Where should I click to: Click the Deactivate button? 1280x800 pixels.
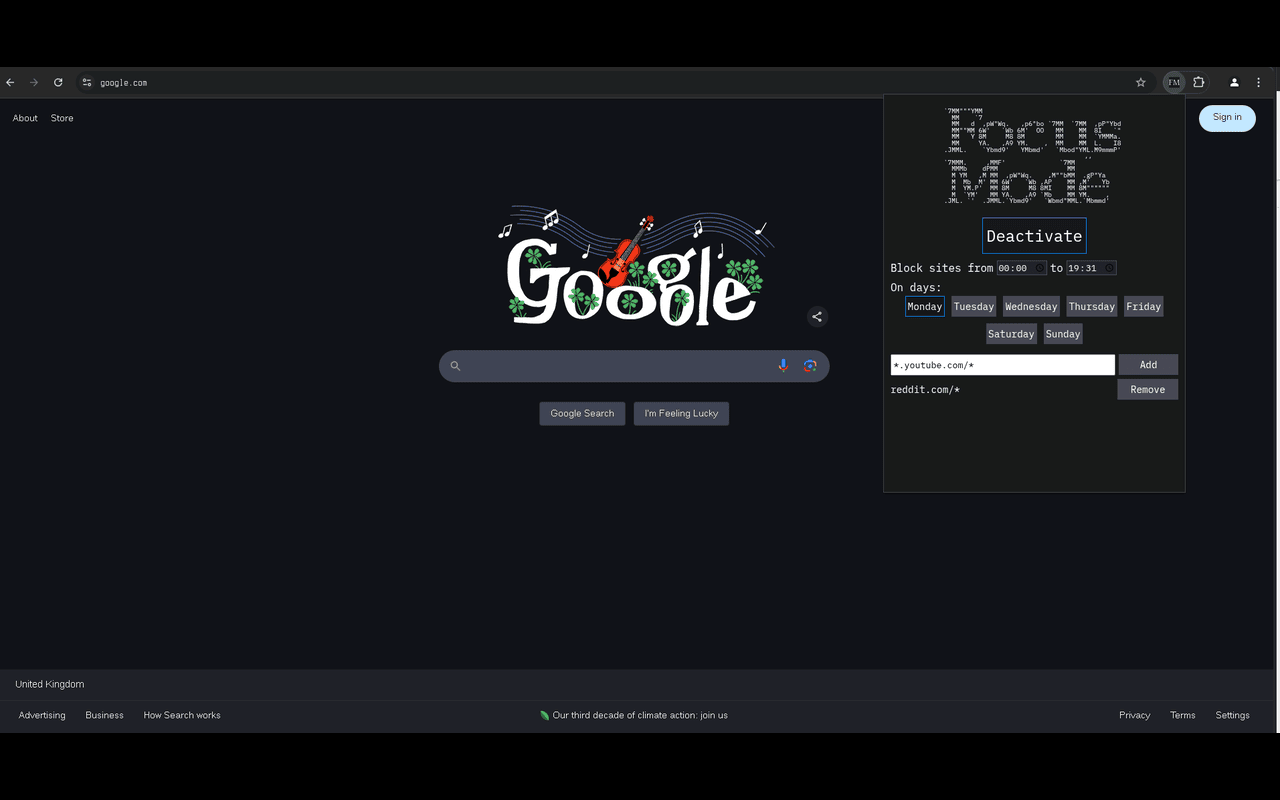coord(1034,236)
